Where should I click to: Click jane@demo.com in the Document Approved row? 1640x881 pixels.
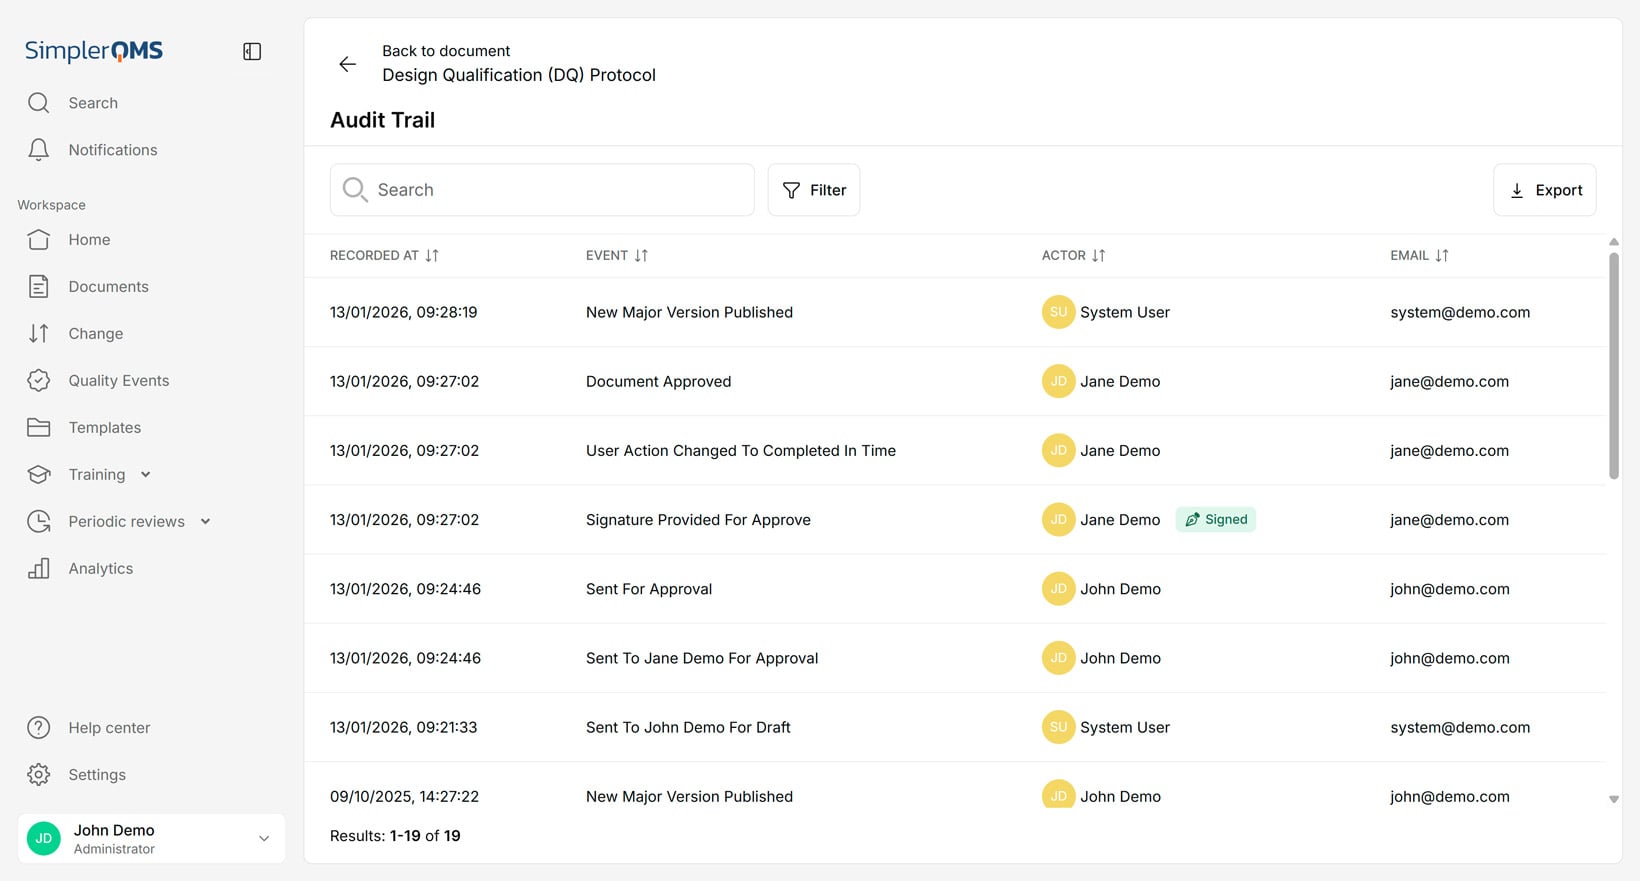tap(1449, 382)
